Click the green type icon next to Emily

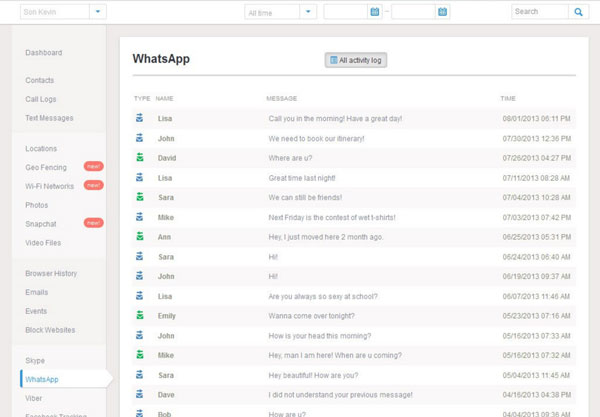(x=140, y=315)
